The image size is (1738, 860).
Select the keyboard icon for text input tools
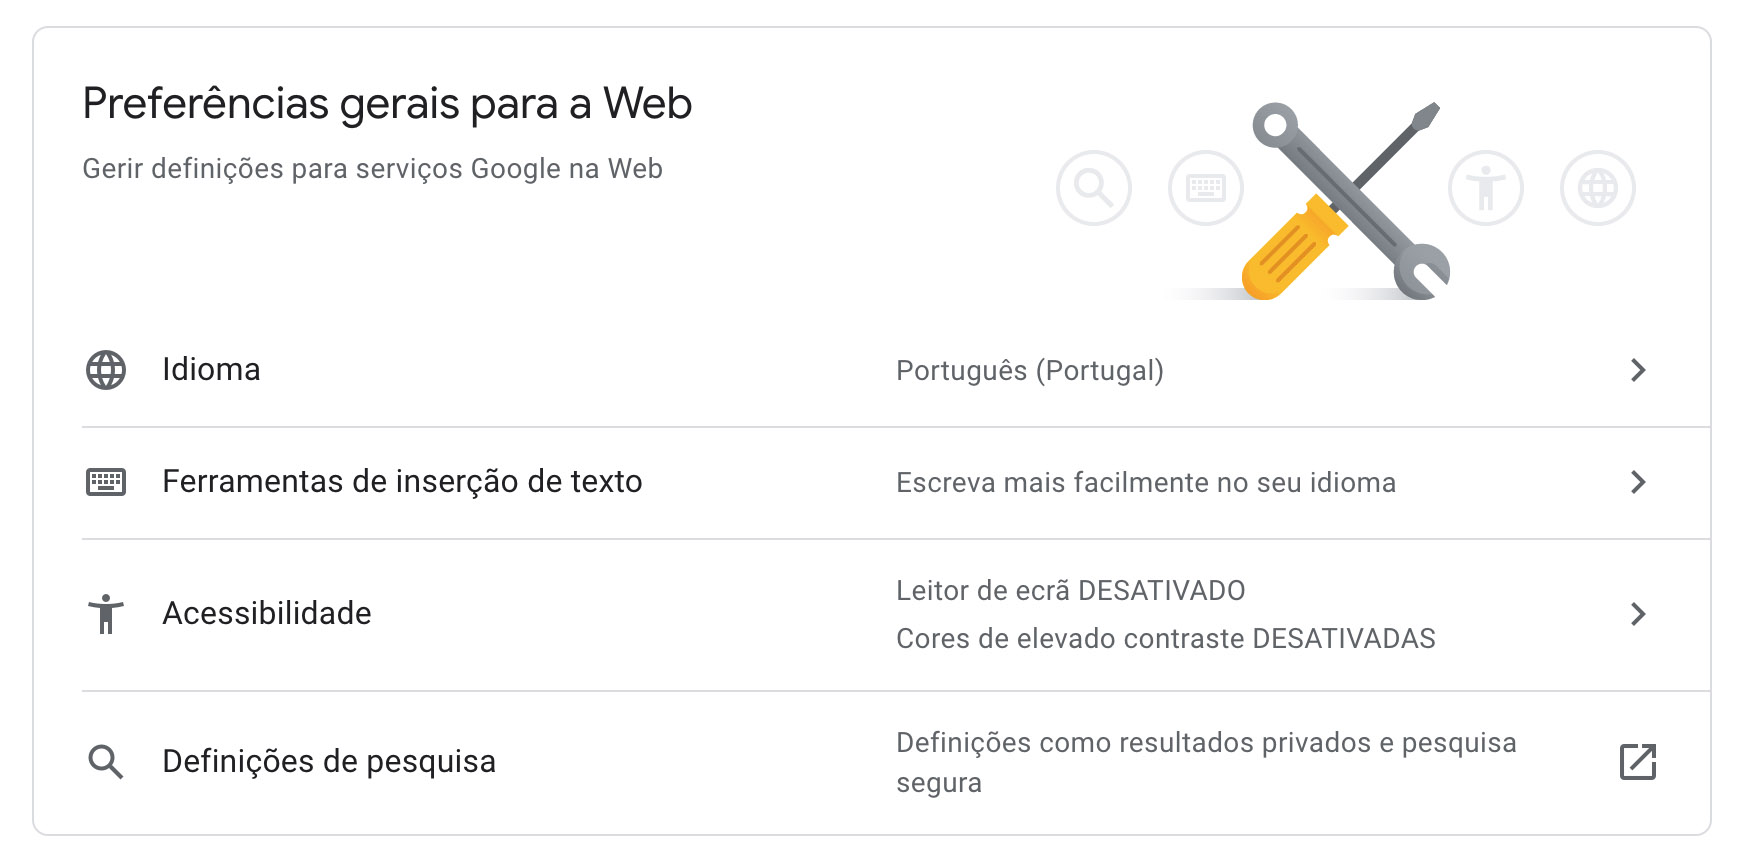click(104, 481)
